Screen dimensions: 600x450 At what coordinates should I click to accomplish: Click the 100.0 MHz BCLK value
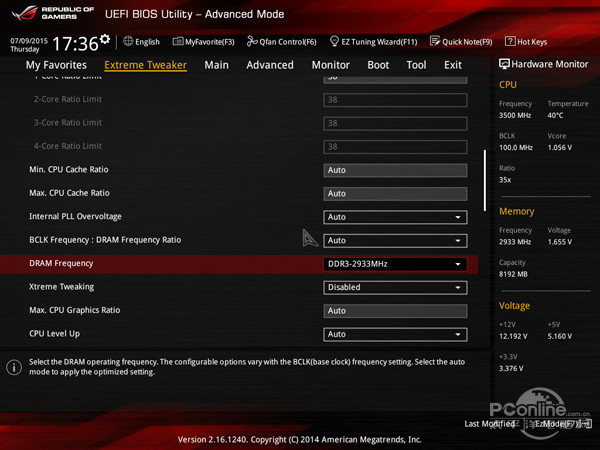pyautogui.click(x=516, y=147)
